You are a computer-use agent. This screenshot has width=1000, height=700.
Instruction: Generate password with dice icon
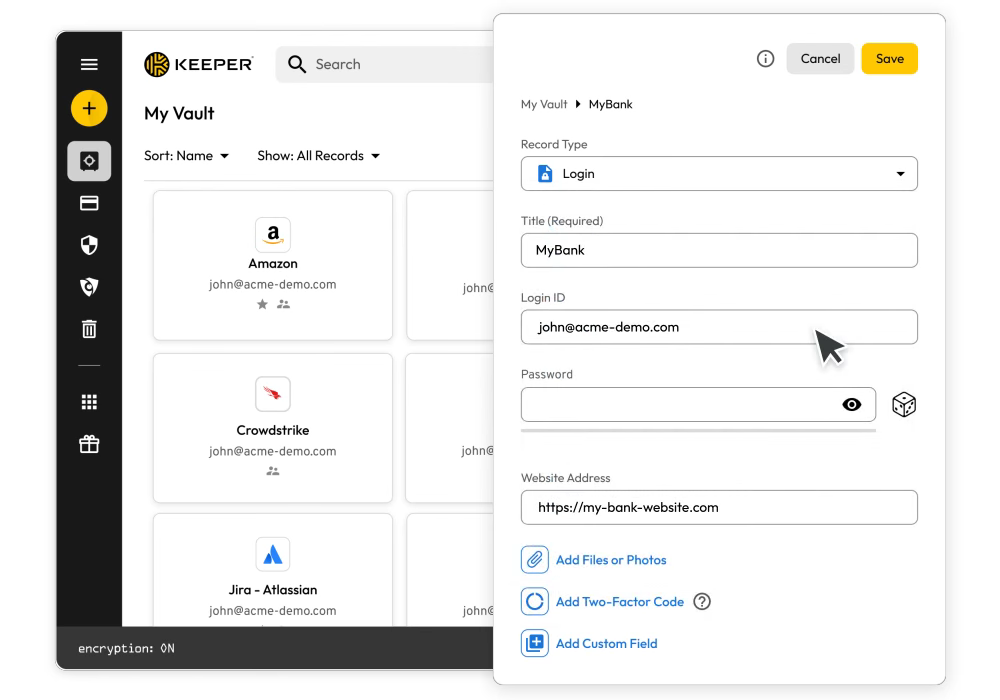pos(904,405)
